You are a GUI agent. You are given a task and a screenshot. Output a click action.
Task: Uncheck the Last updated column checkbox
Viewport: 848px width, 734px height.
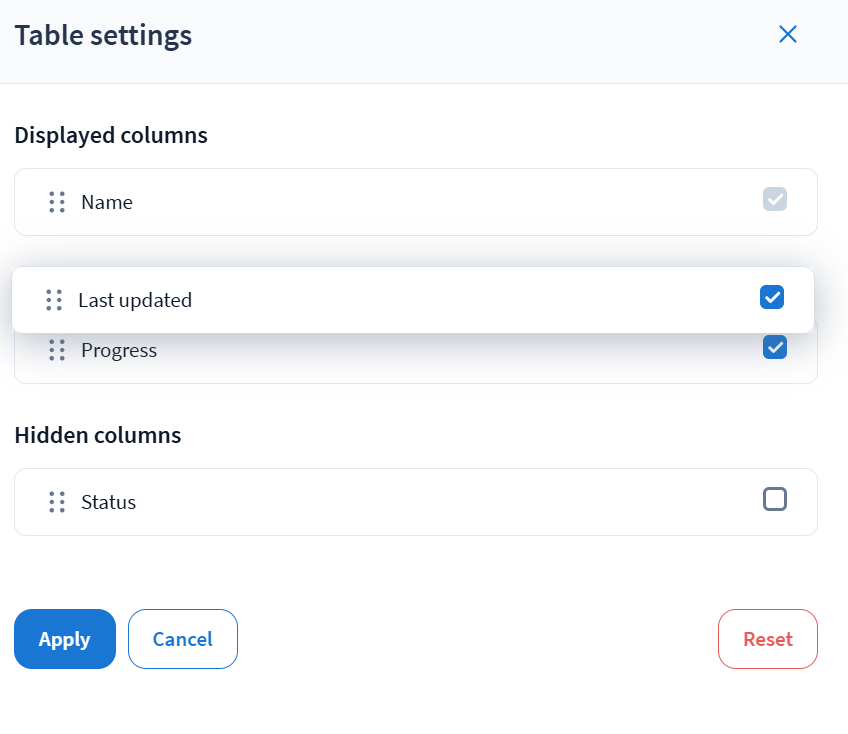[x=772, y=297]
